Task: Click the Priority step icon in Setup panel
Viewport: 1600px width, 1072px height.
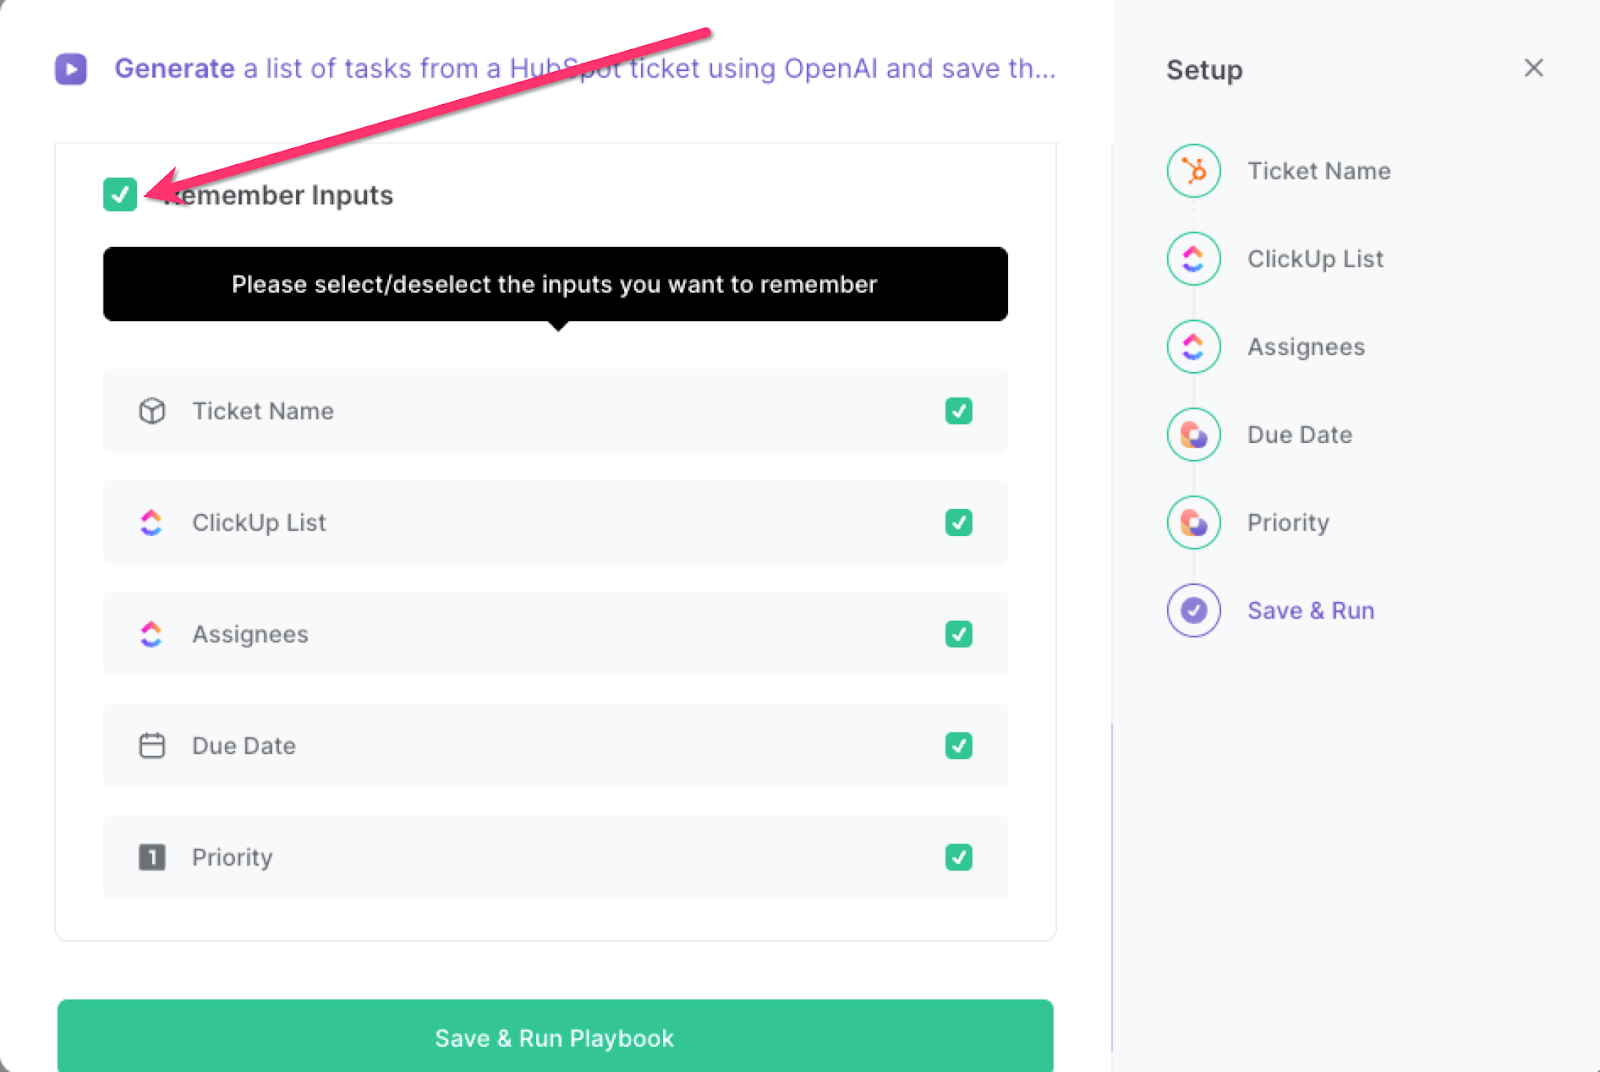Action: point(1193,522)
